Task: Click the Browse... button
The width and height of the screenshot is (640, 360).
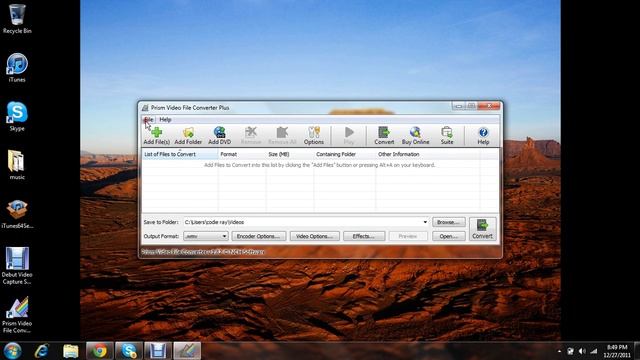Action: 449,222
